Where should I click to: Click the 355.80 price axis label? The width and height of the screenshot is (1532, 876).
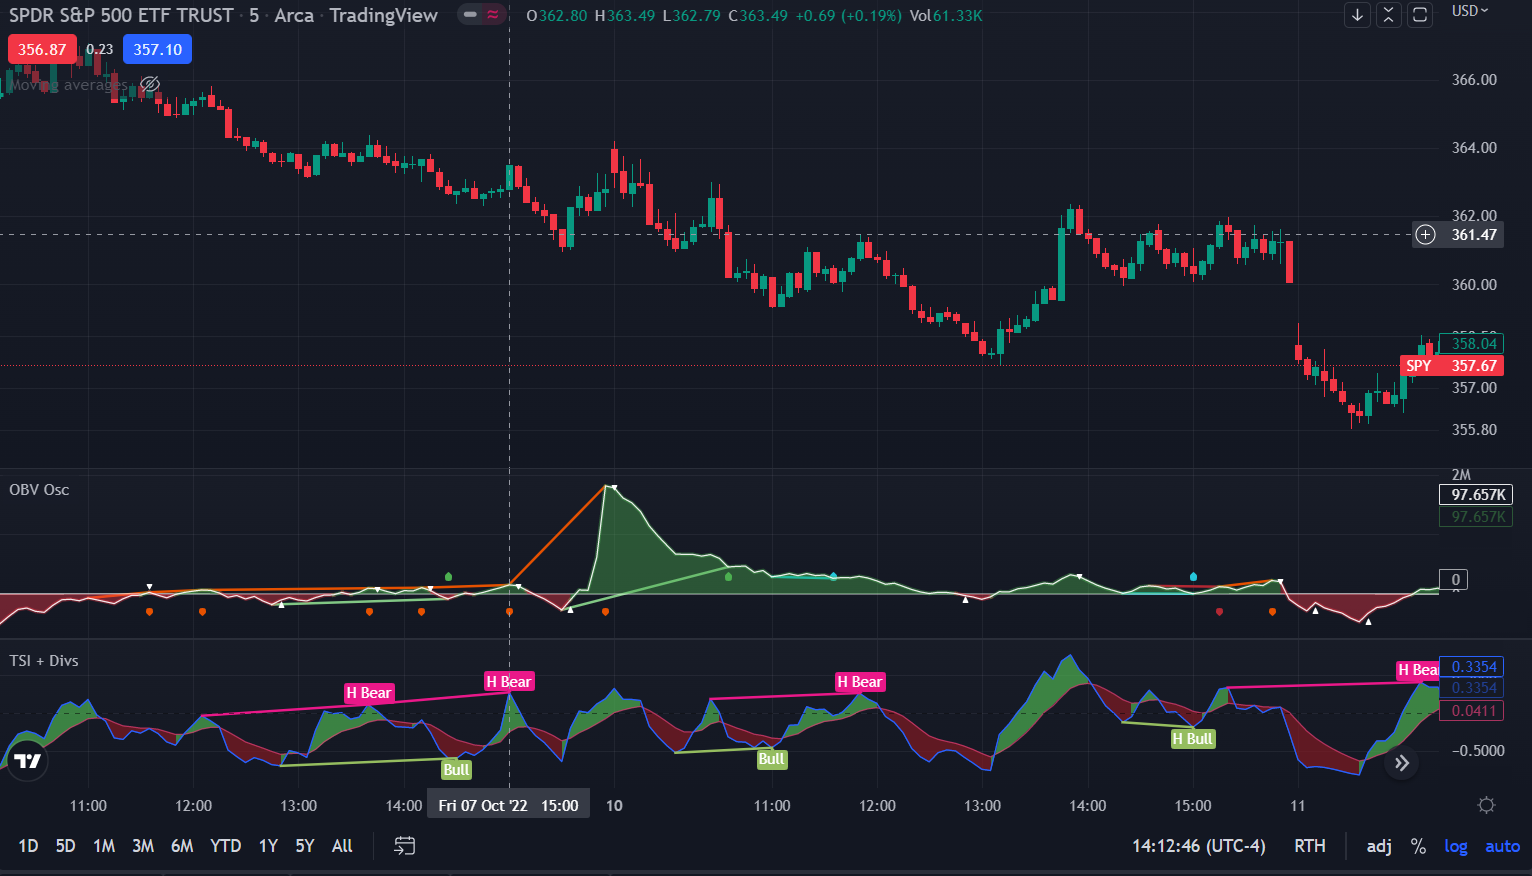pyautogui.click(x=1474, y=430)
